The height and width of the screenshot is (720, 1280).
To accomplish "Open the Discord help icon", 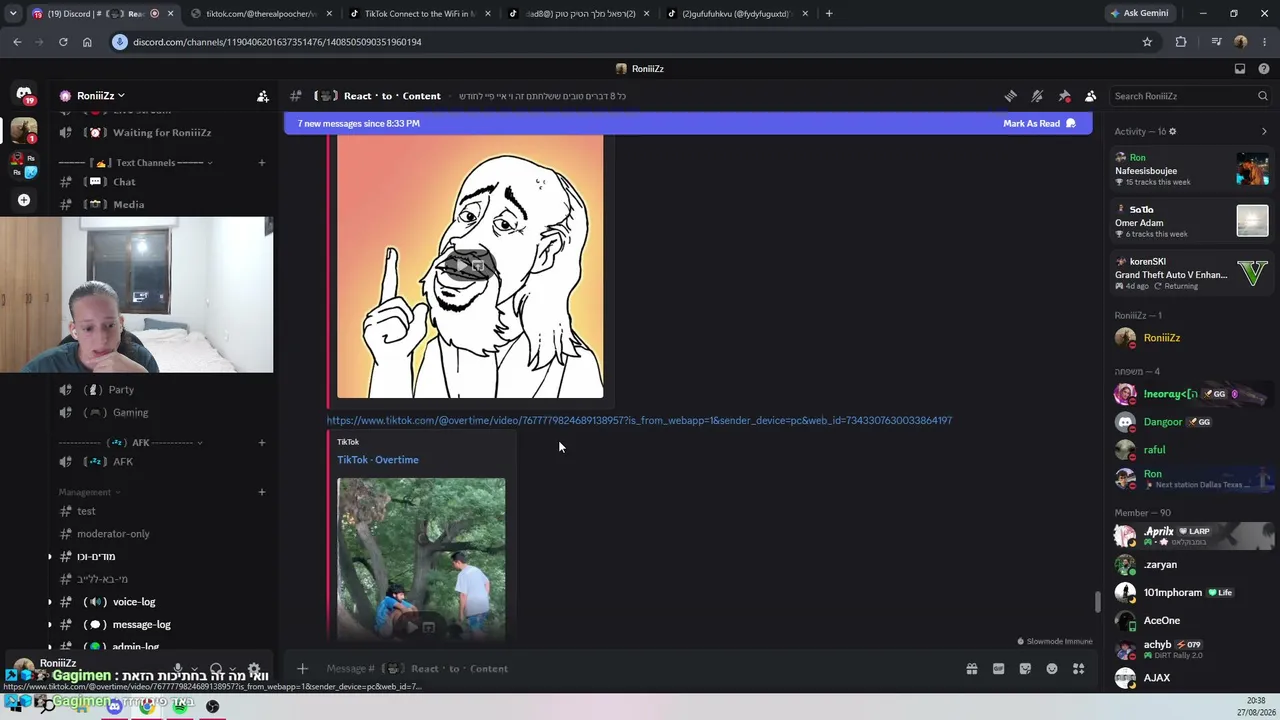I will (x=1264, y=69).
